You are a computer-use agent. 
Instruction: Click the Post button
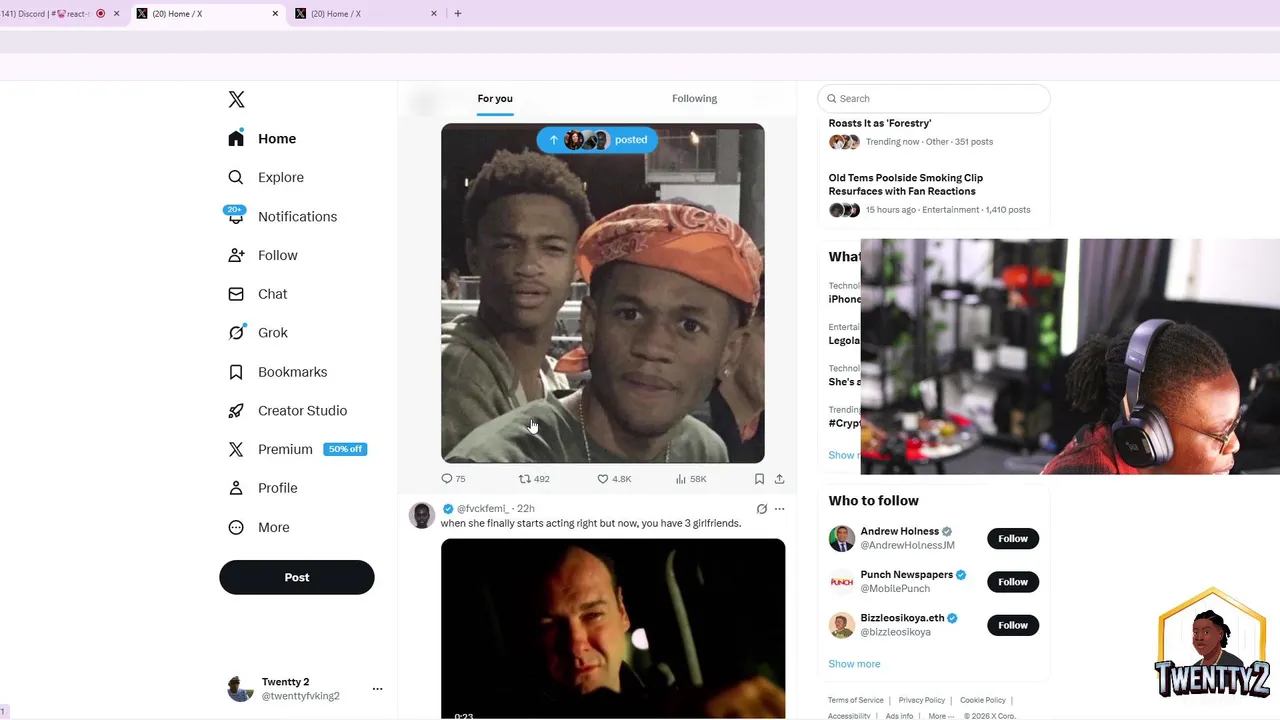click(297, 577)
